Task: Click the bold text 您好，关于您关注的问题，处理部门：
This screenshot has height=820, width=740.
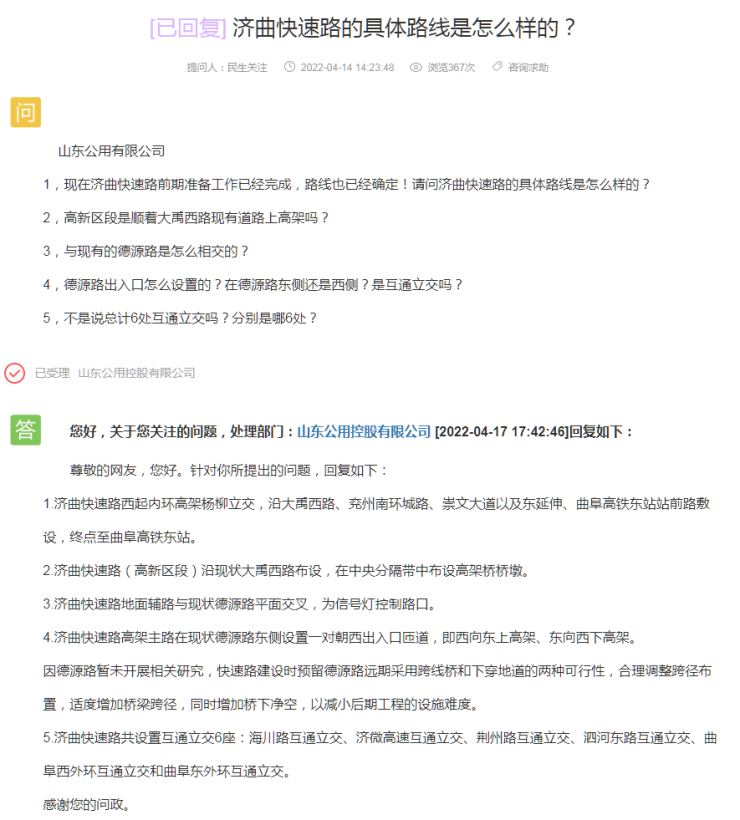Action: pyautogui.click(x=182, y=432)
